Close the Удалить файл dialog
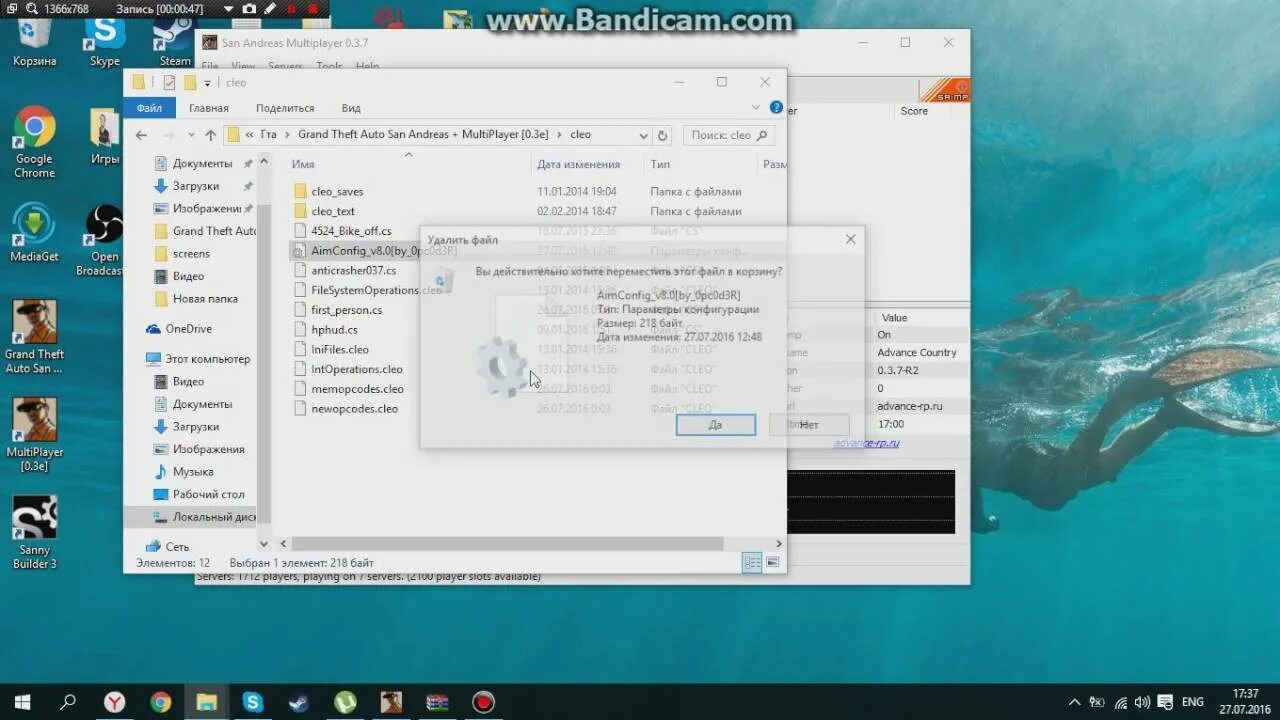Screen dimensions: 1280x720 850,239
